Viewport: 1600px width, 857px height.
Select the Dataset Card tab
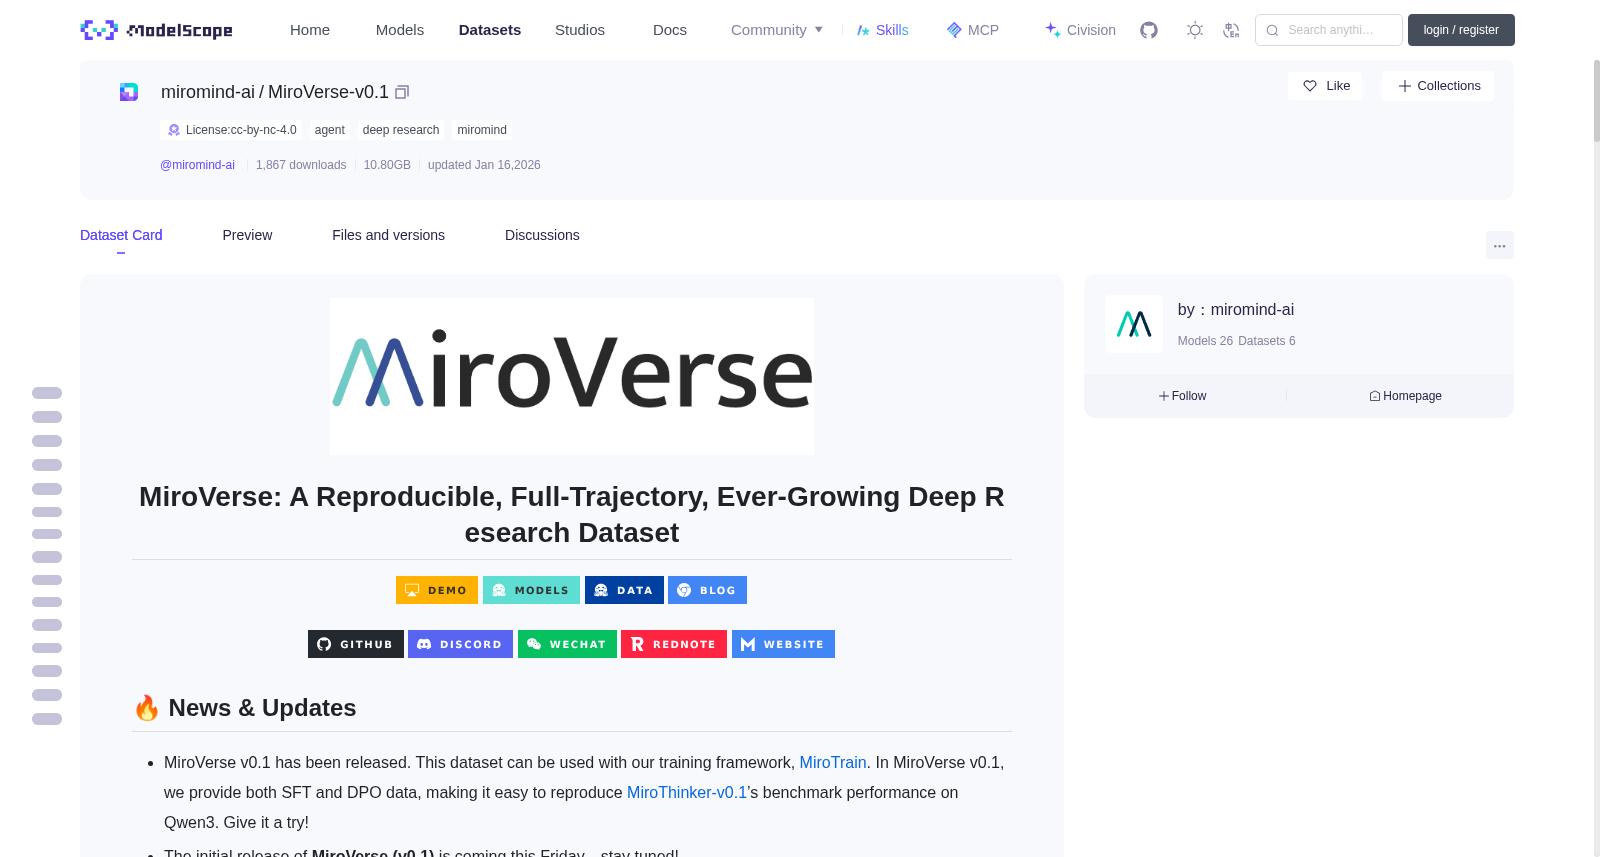(x=121, y=235)
